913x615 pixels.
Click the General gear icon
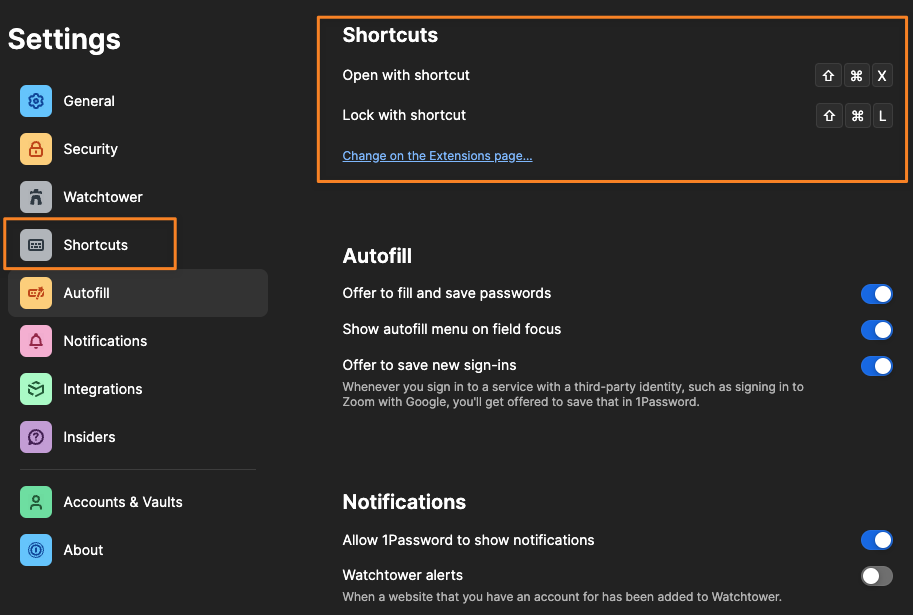[36, 101]
